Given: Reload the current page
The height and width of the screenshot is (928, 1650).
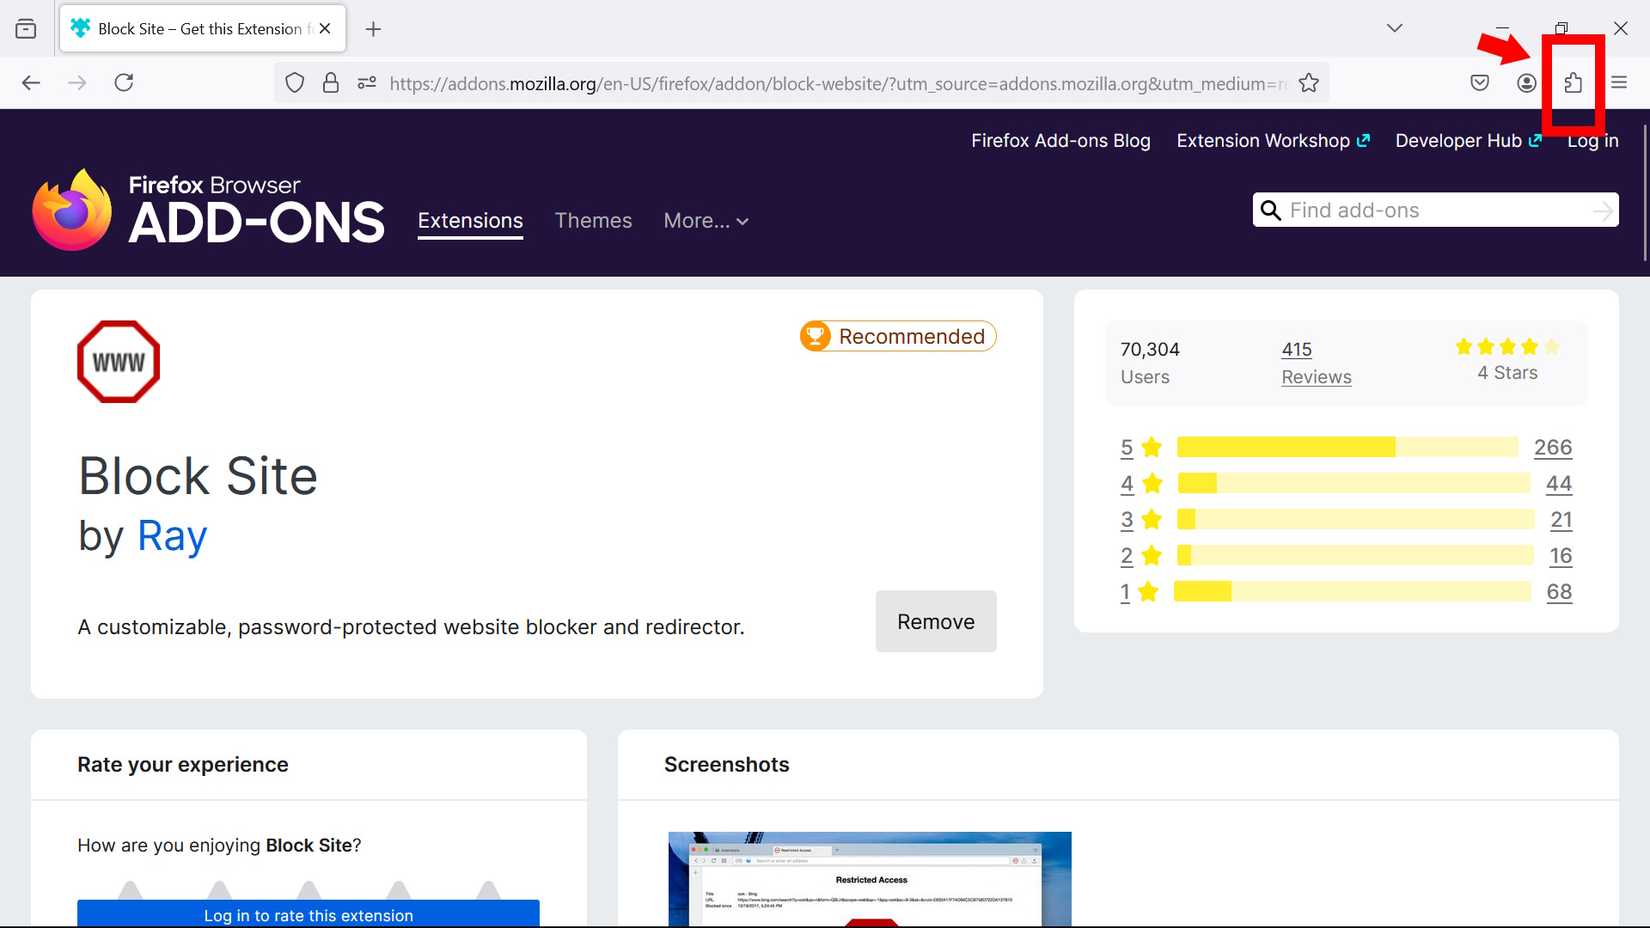Looking at the screenshot, I should click(124, 83).
